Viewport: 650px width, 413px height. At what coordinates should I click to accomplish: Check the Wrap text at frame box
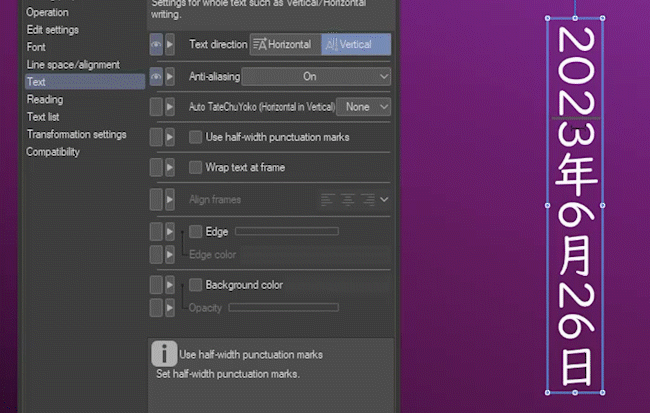click(196, 168)
